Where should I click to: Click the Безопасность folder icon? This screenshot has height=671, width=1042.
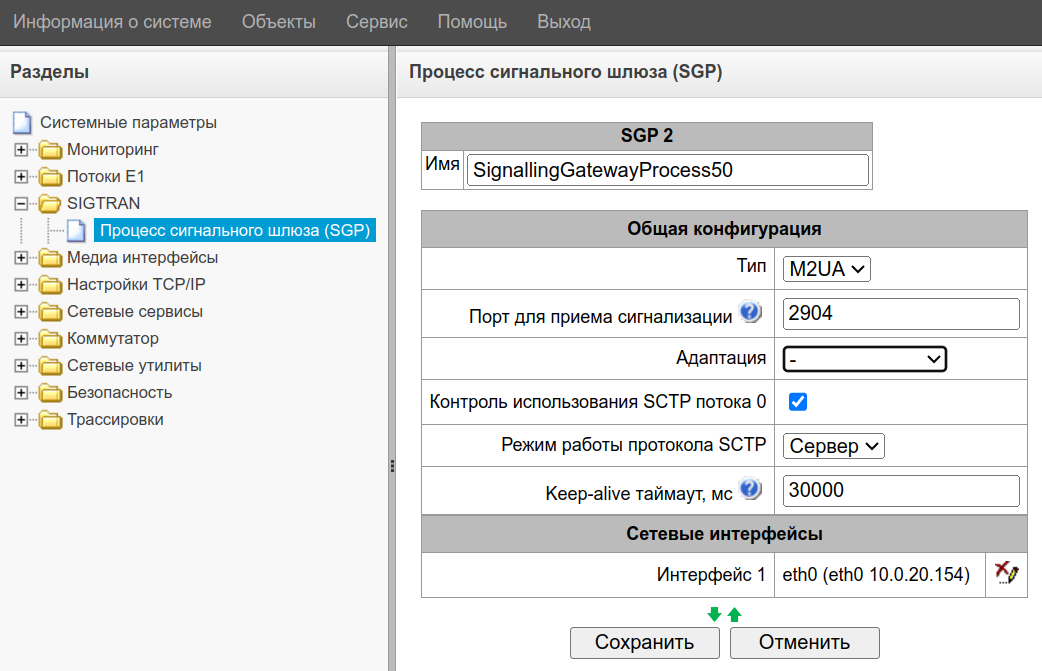click(50, 393)
